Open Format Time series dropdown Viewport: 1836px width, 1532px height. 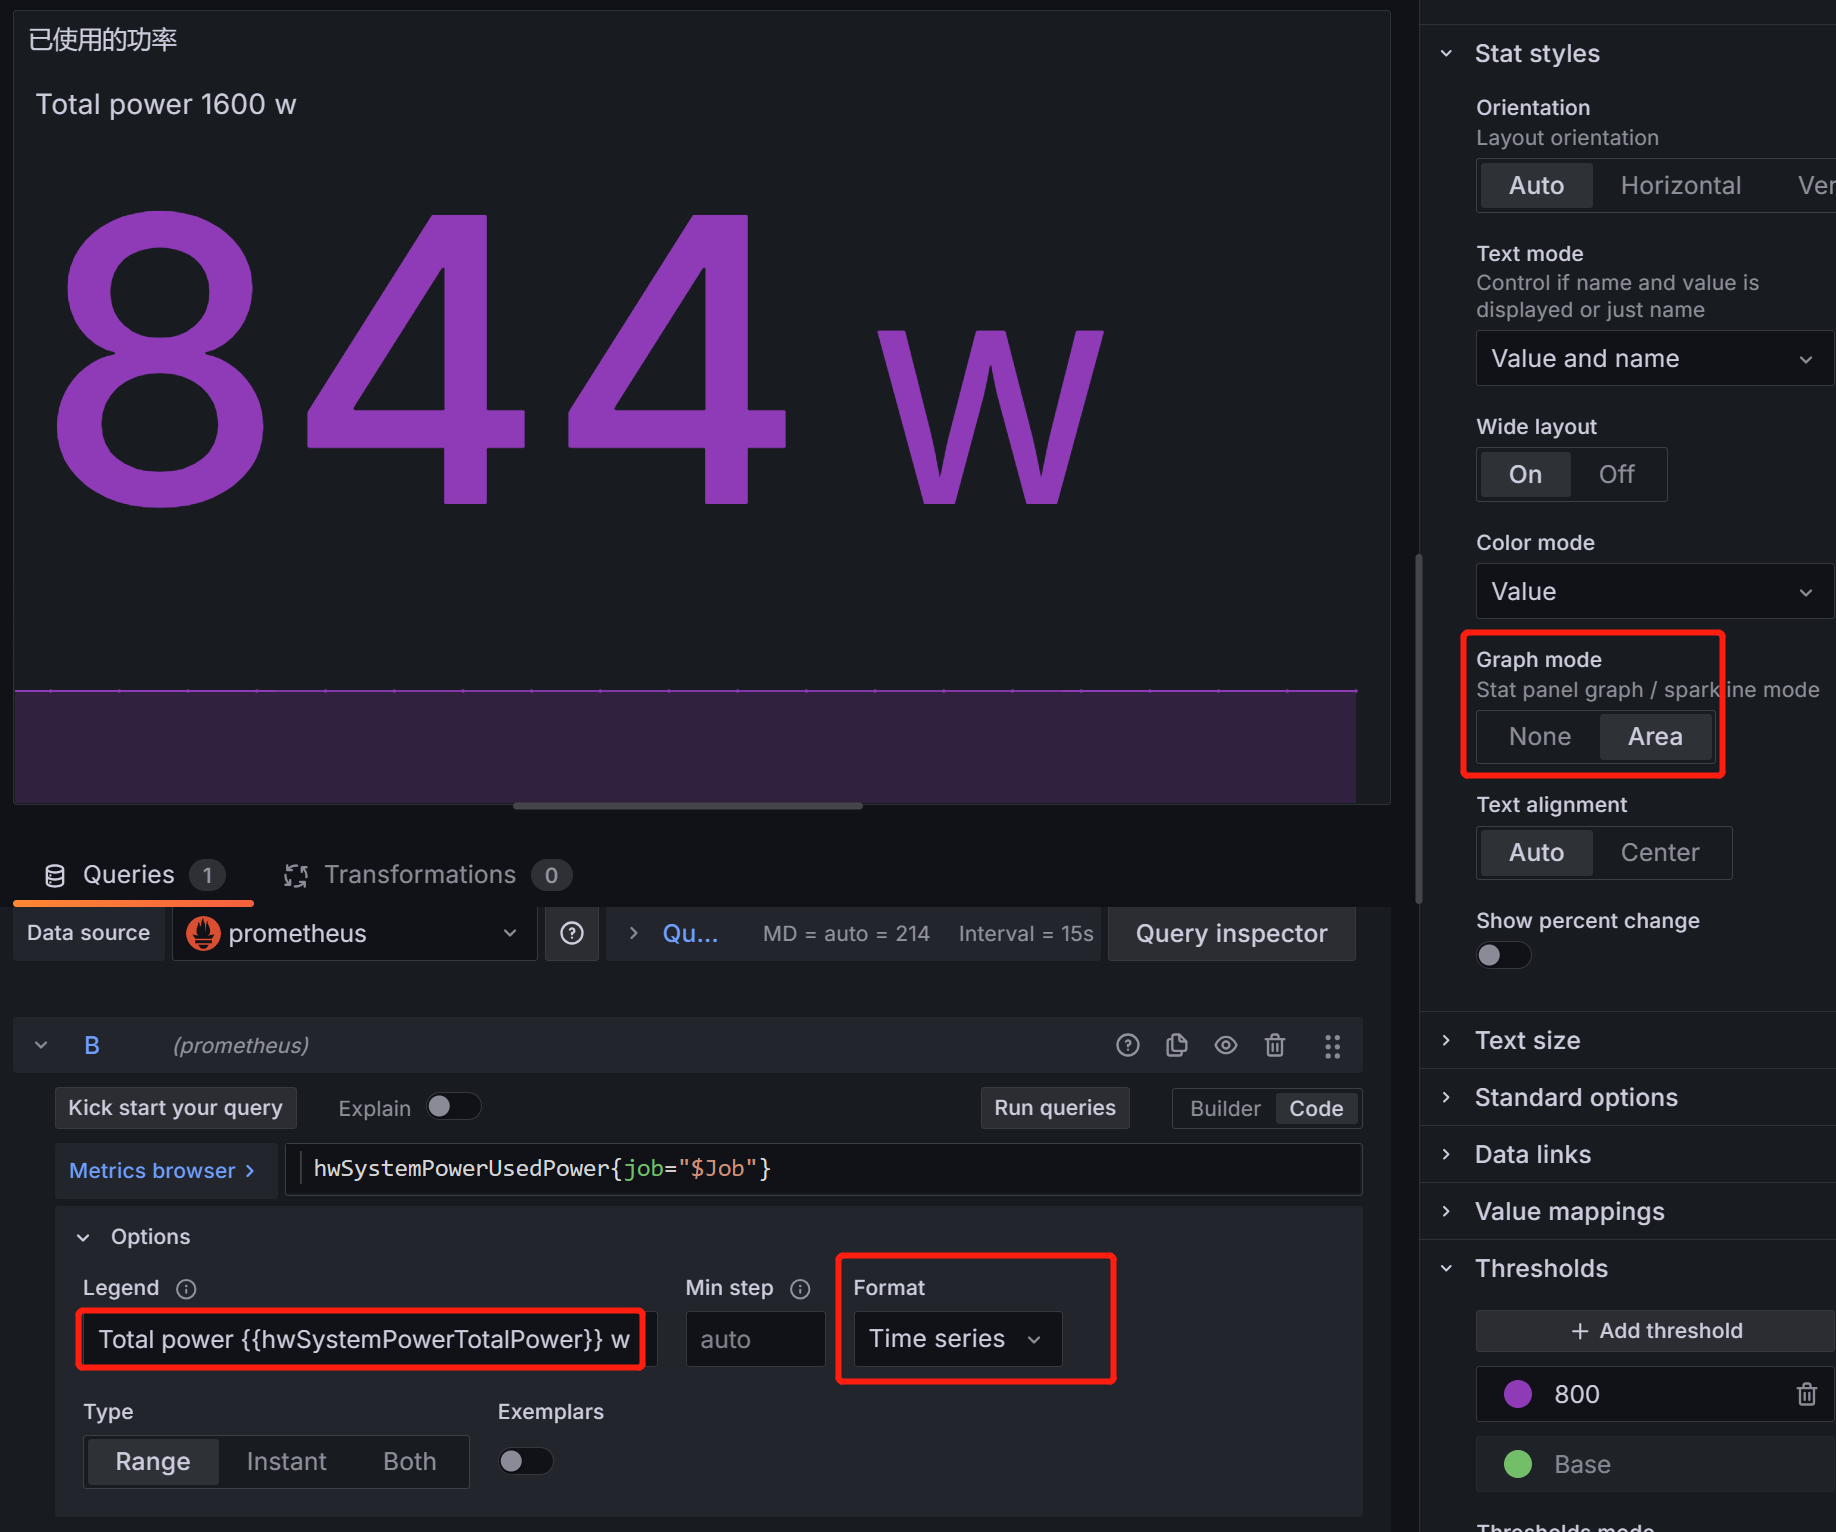(x=957, y=1338)
